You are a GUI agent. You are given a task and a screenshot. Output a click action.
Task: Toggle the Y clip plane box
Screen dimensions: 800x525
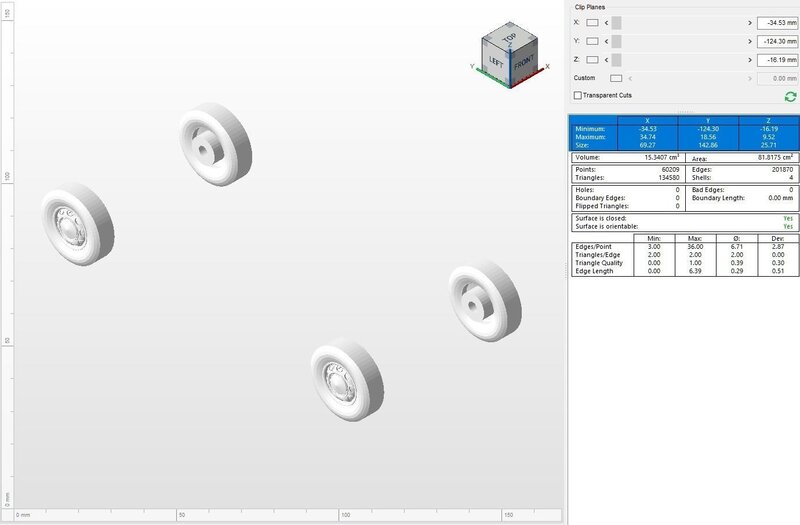[593, 41]
